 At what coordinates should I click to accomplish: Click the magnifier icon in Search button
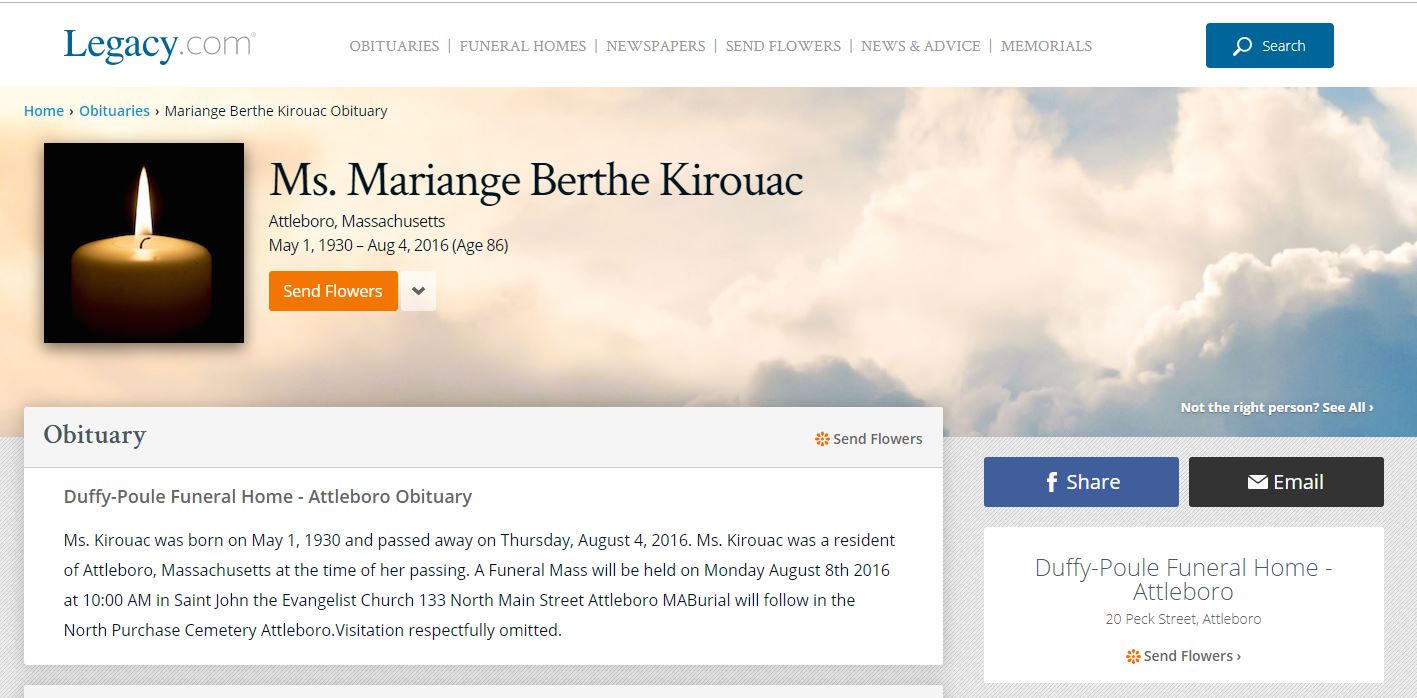(x=1242, y=46)
